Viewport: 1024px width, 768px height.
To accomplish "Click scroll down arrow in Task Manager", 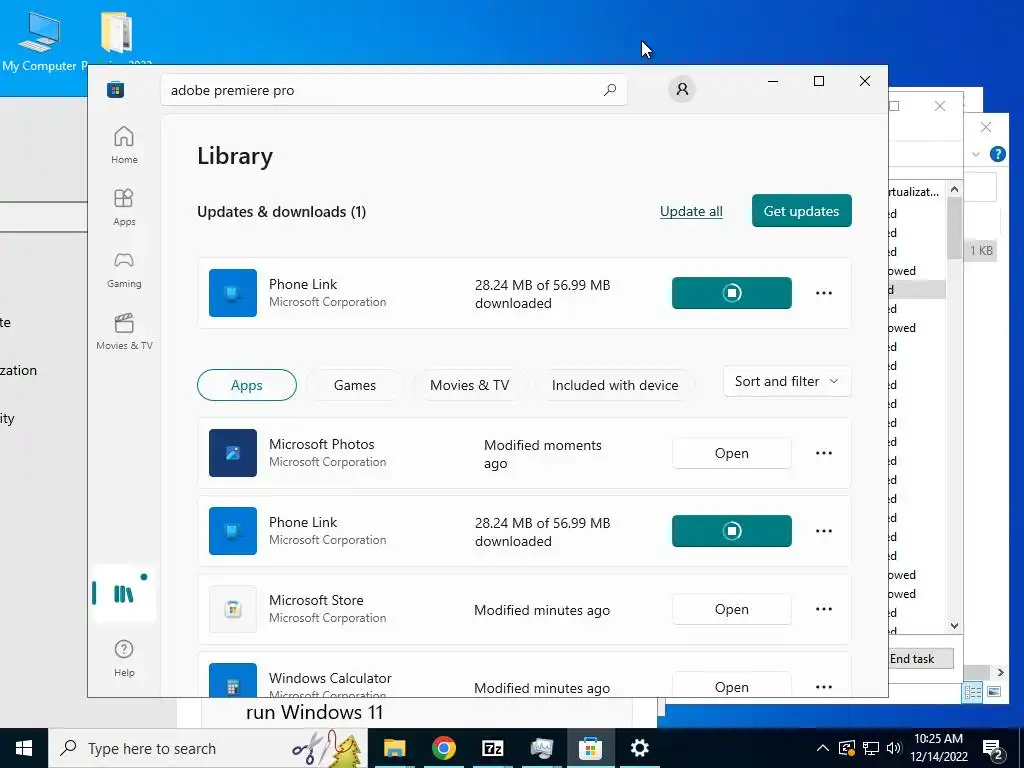I will point(954,626).
